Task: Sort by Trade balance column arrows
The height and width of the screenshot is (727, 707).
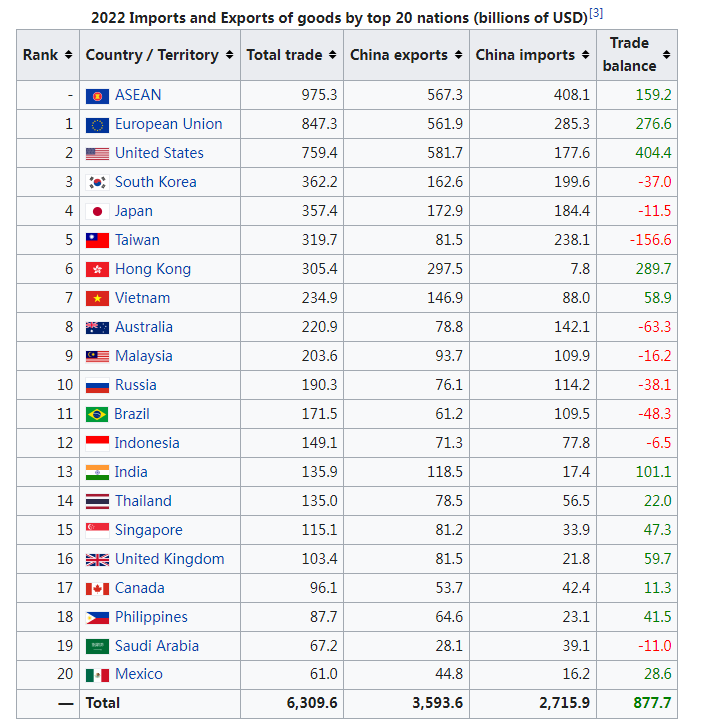Action: point(666,55)
